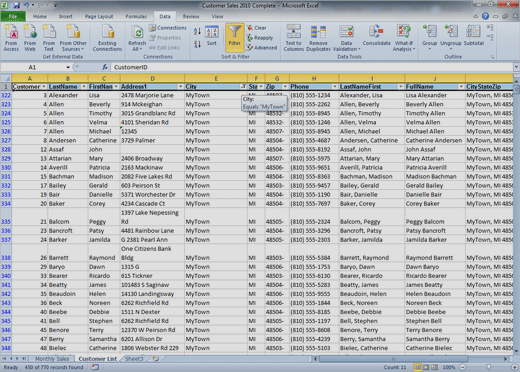This screenshot has height=372, width=520.
Task: Sort A to Z ascending
Action: tap(197, 32)
